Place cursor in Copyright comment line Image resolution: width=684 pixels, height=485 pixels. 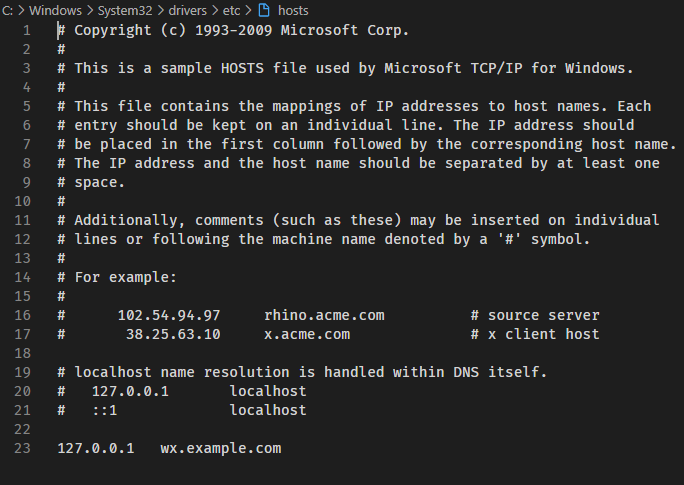coord(233,31)
